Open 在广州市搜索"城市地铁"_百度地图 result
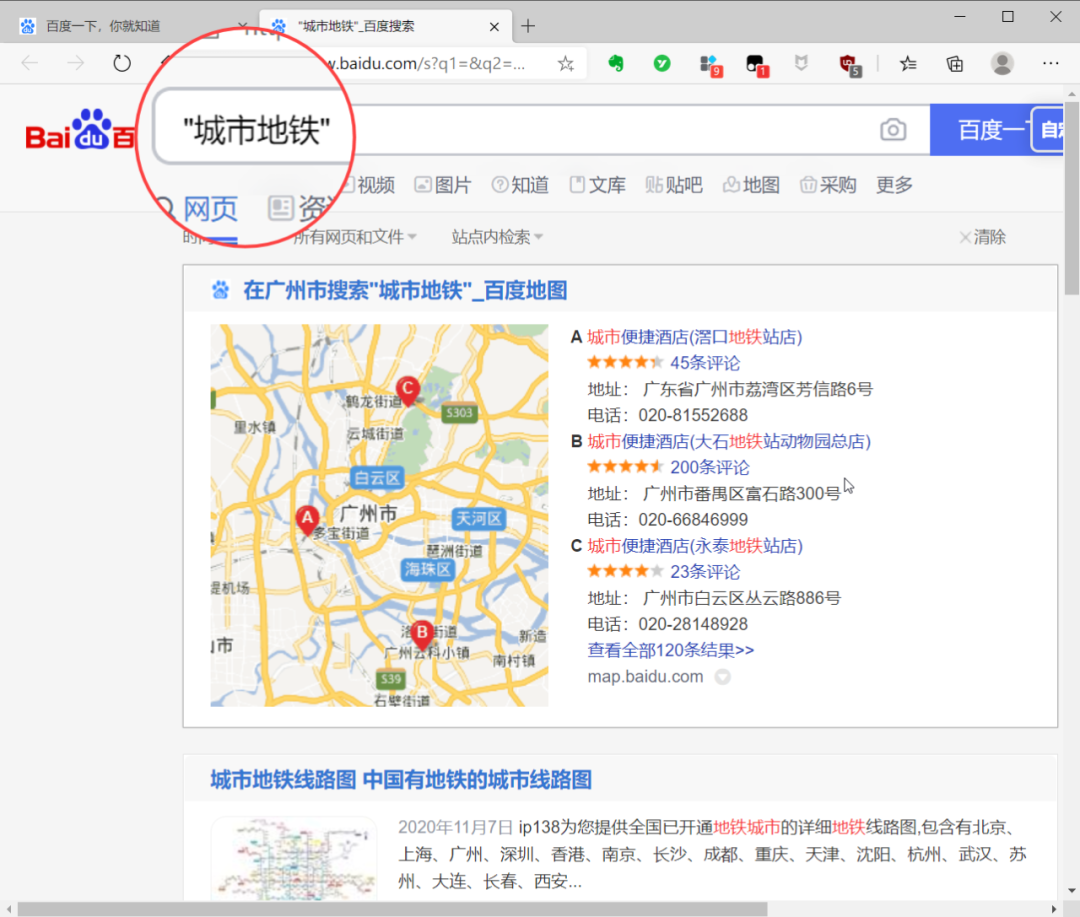The height and width of the screenshot is (917, 1080). [405, 291]
